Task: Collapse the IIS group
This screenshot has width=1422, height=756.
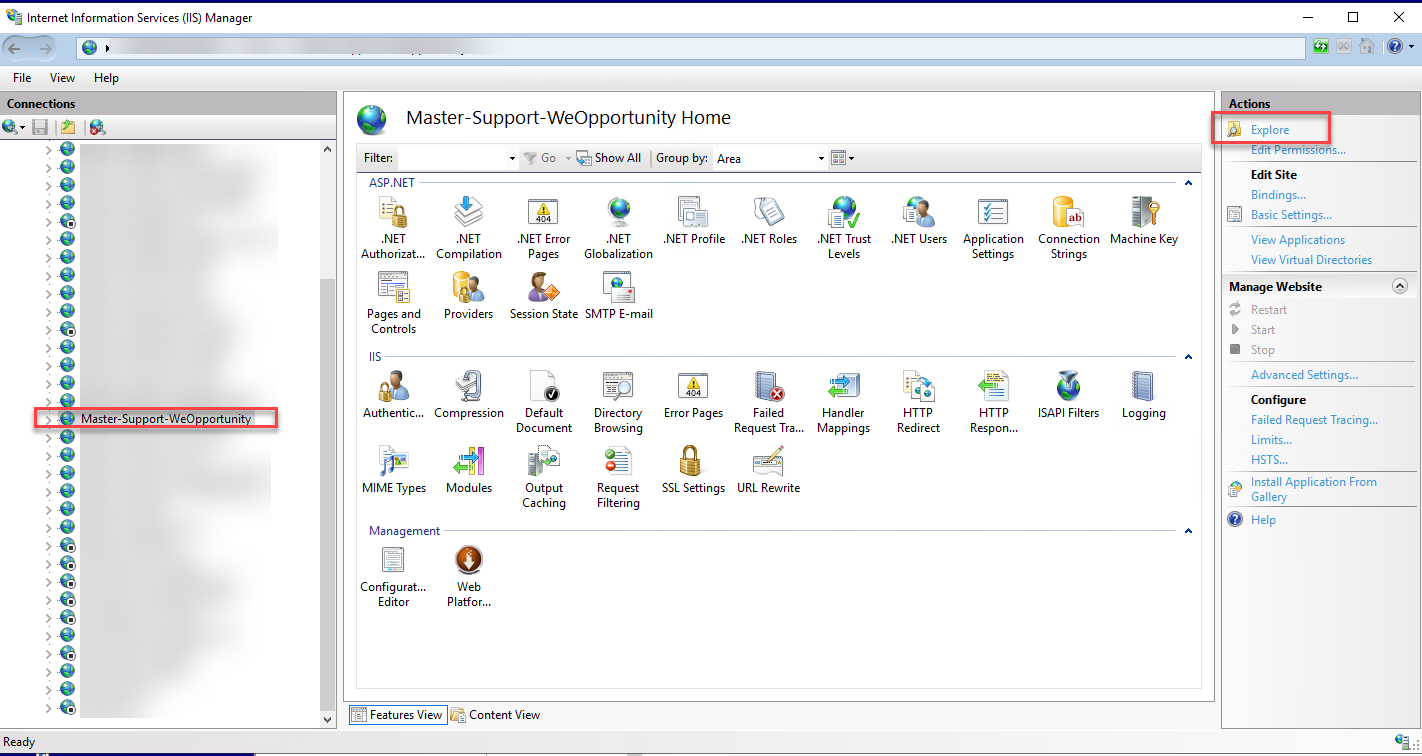Action: [1188, 356]
